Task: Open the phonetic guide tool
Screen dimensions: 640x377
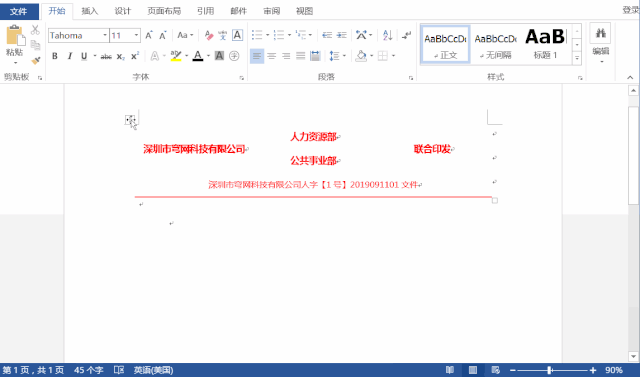Action: pos(222,35)
